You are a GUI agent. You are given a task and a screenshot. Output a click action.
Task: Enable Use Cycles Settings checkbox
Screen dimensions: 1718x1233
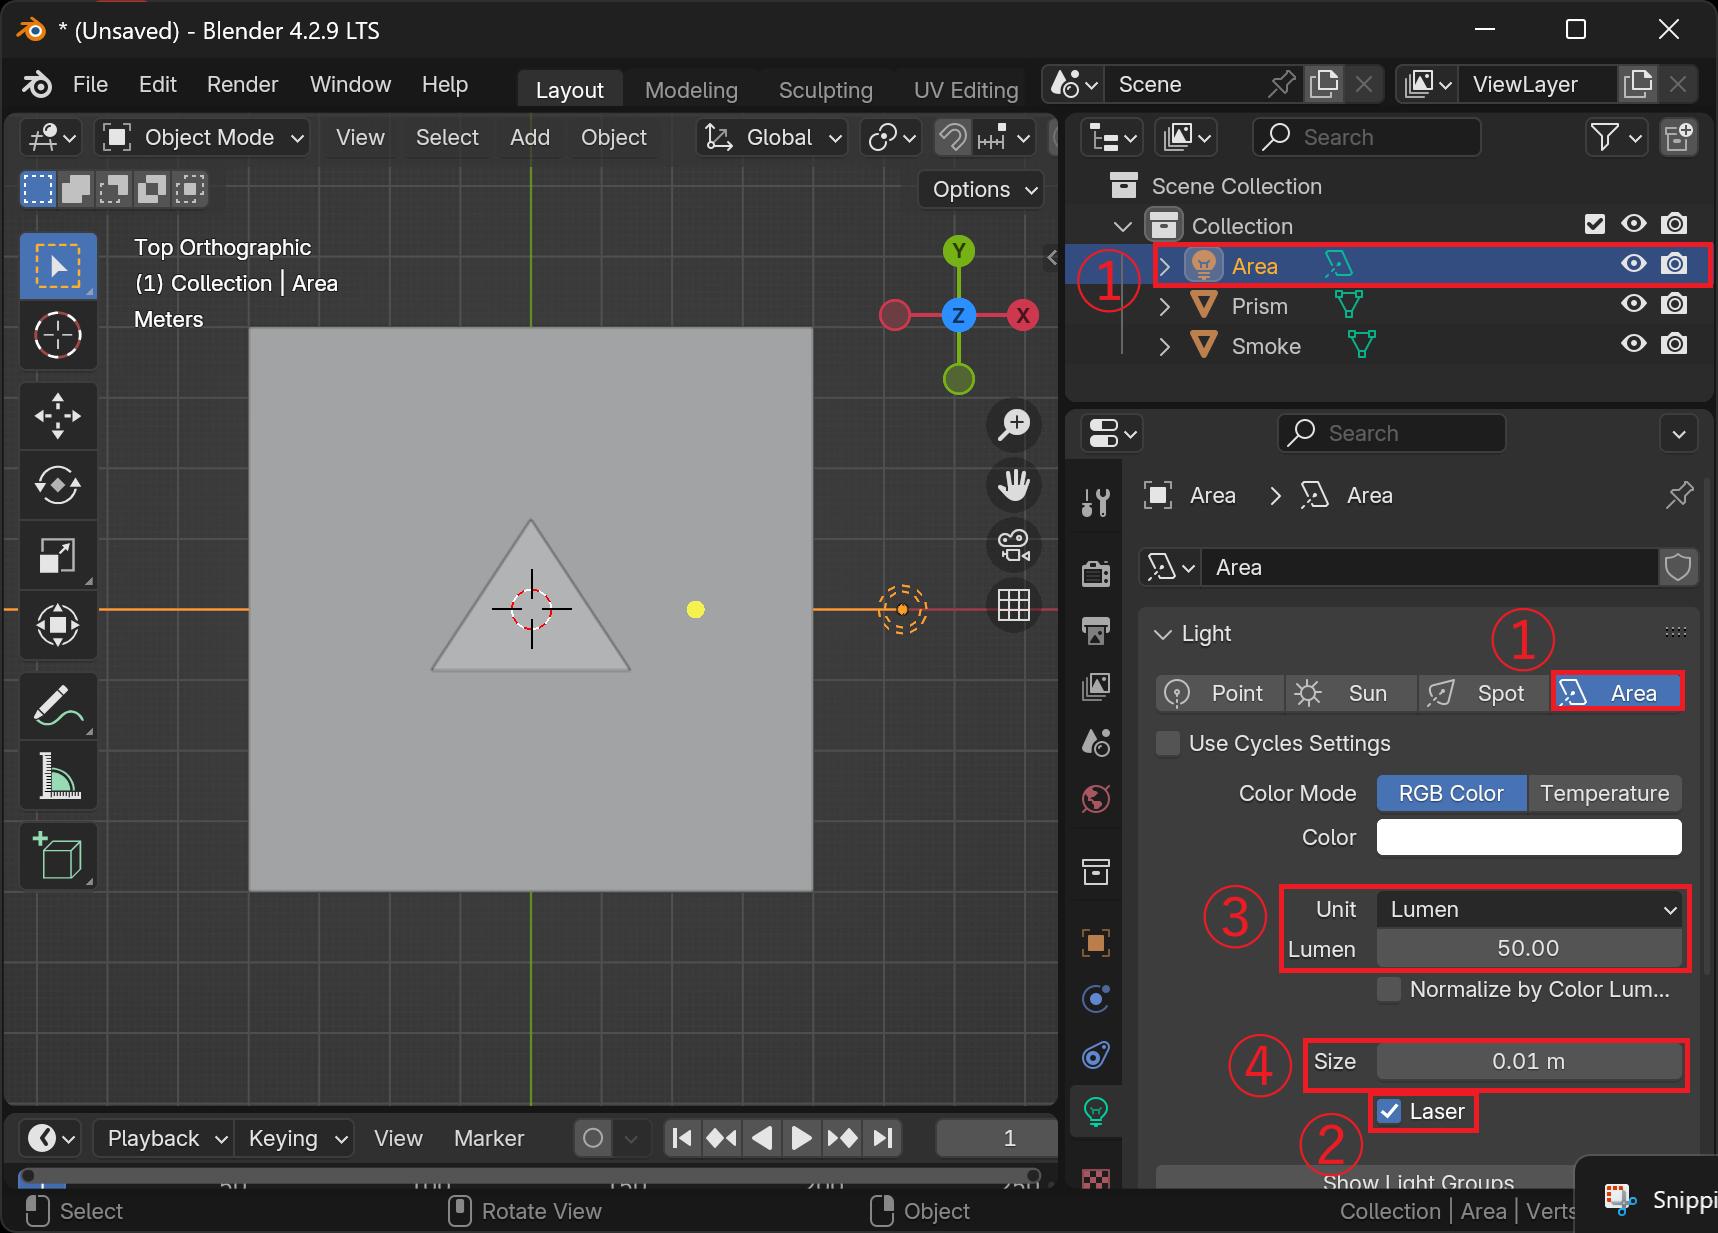click(x=1168, y=744)
